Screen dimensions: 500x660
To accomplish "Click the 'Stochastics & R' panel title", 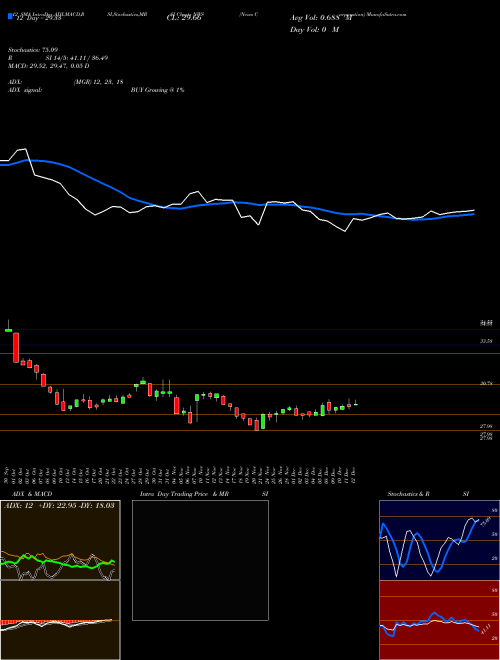I will click(x=408, y=494).
